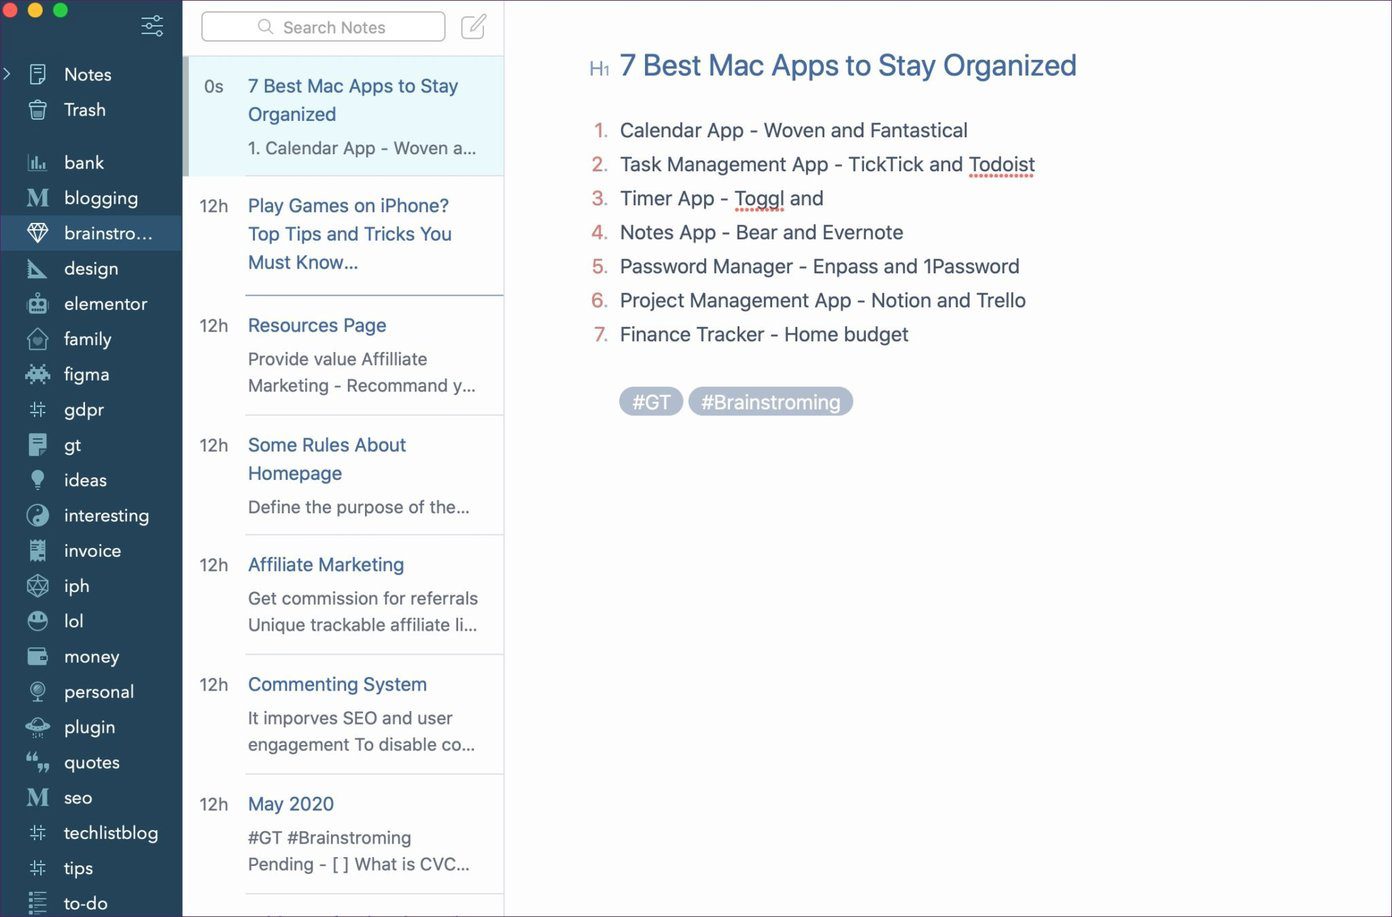
Task: Select the tips tag label
Action: pos(78,868)
